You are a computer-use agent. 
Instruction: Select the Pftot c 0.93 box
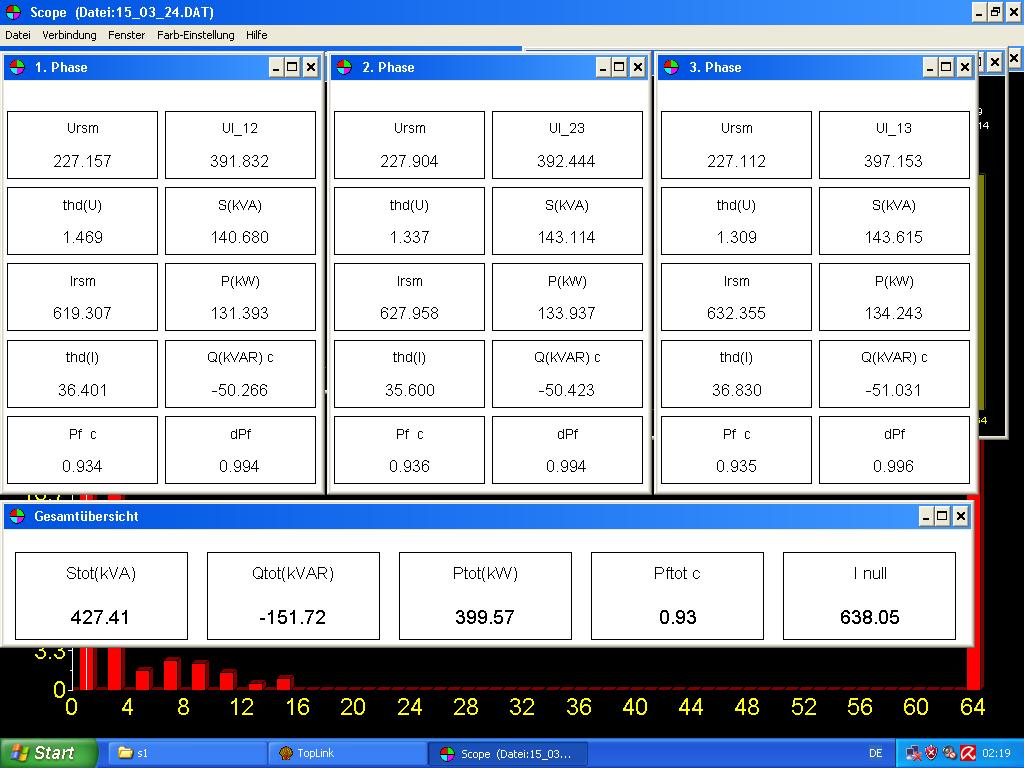tap(677, 596)
